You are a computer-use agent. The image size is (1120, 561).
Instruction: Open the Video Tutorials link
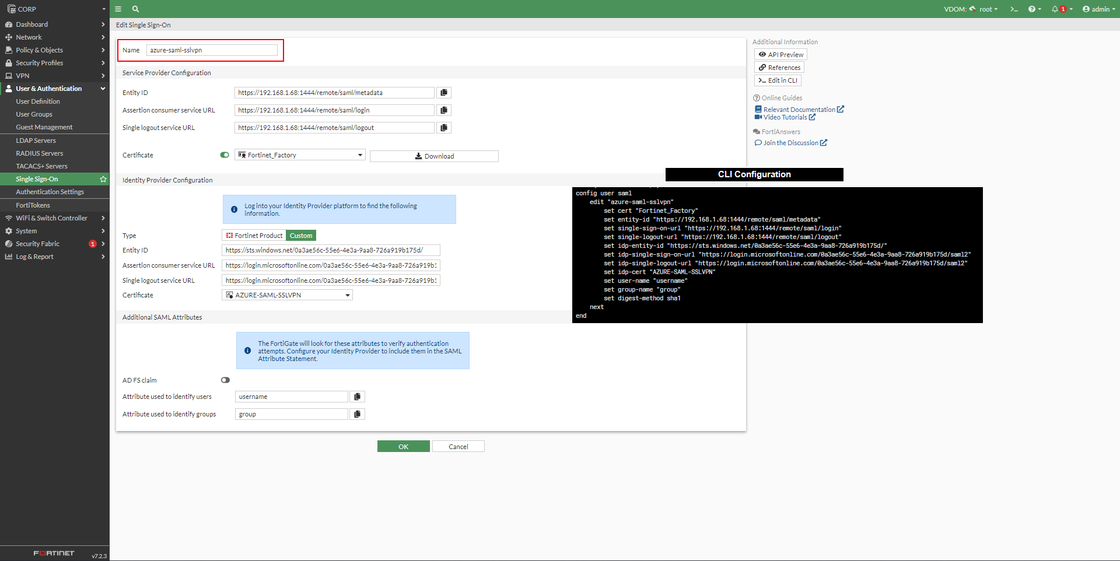click(x=785, y=117)
